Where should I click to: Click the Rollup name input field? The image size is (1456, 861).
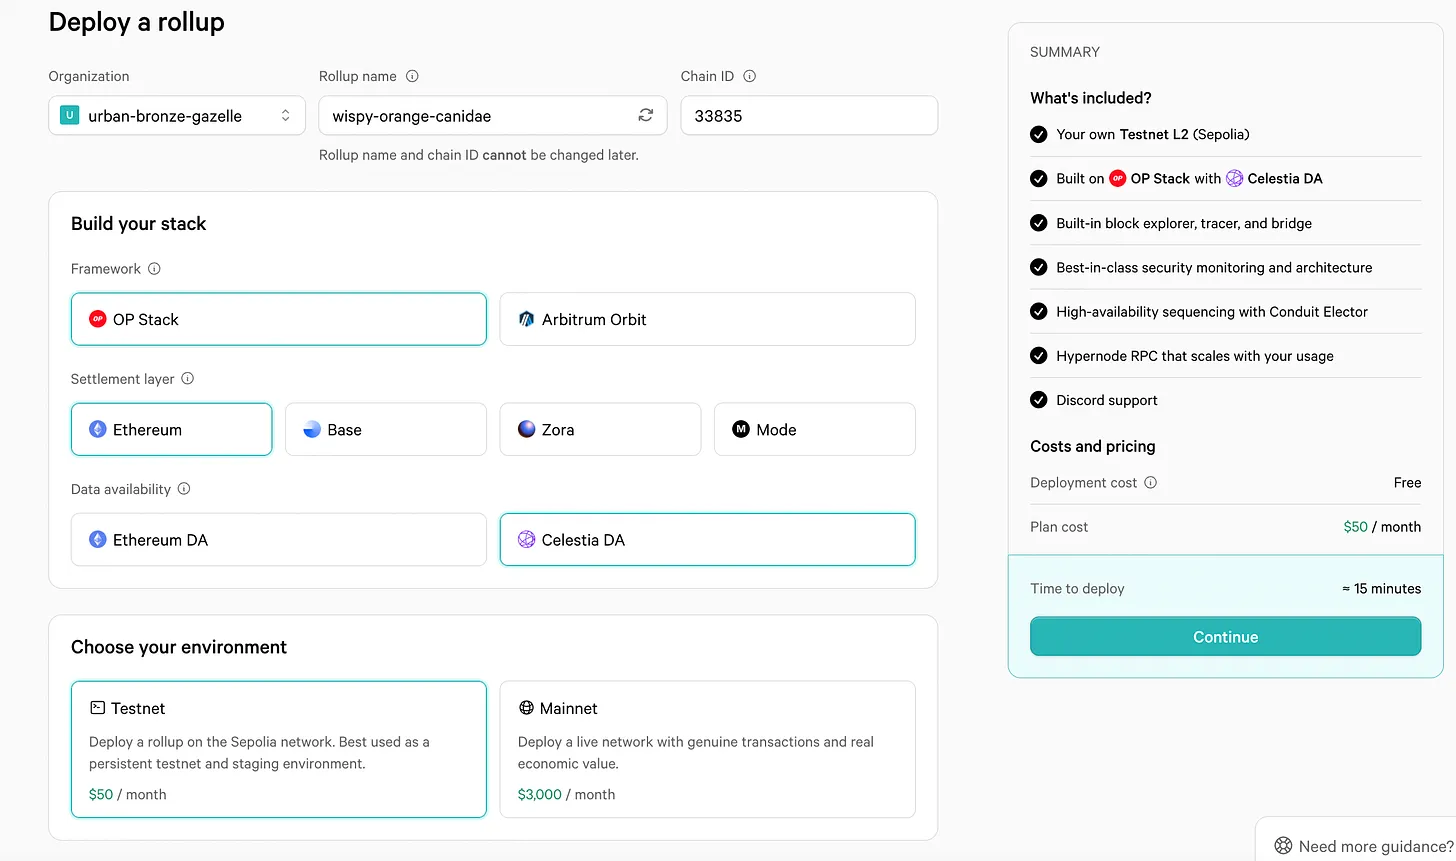click(493, 115)
